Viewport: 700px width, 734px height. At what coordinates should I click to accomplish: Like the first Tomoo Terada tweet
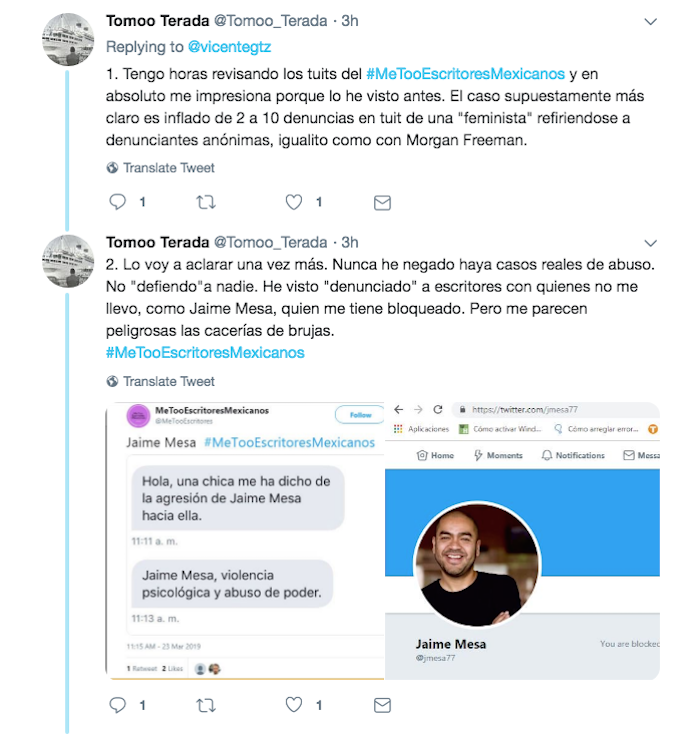coord(294,202)
